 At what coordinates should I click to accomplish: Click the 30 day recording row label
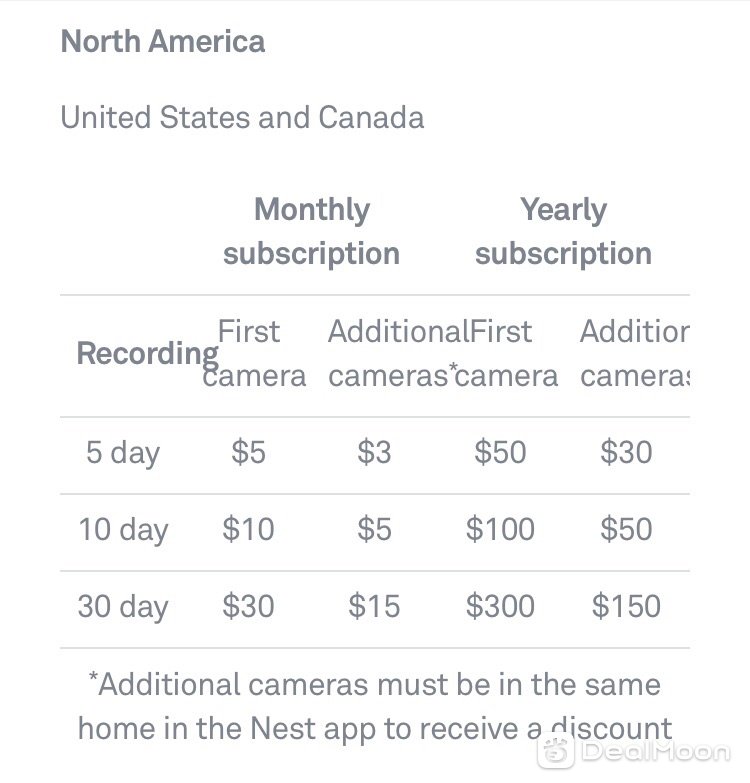123,607
